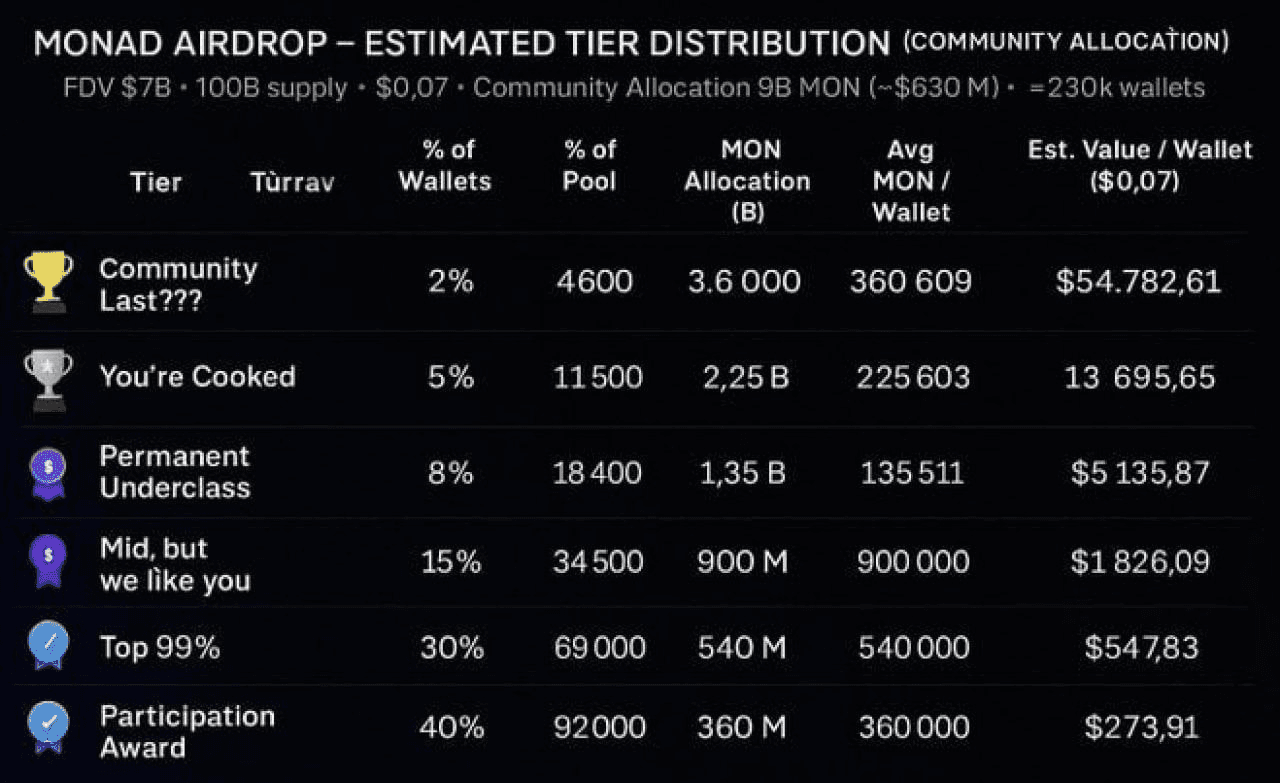Image resolution: width=1280 pixels, height=783 pixels.
Task: Click the Community Last??? tier name
Action: point(178,284)
